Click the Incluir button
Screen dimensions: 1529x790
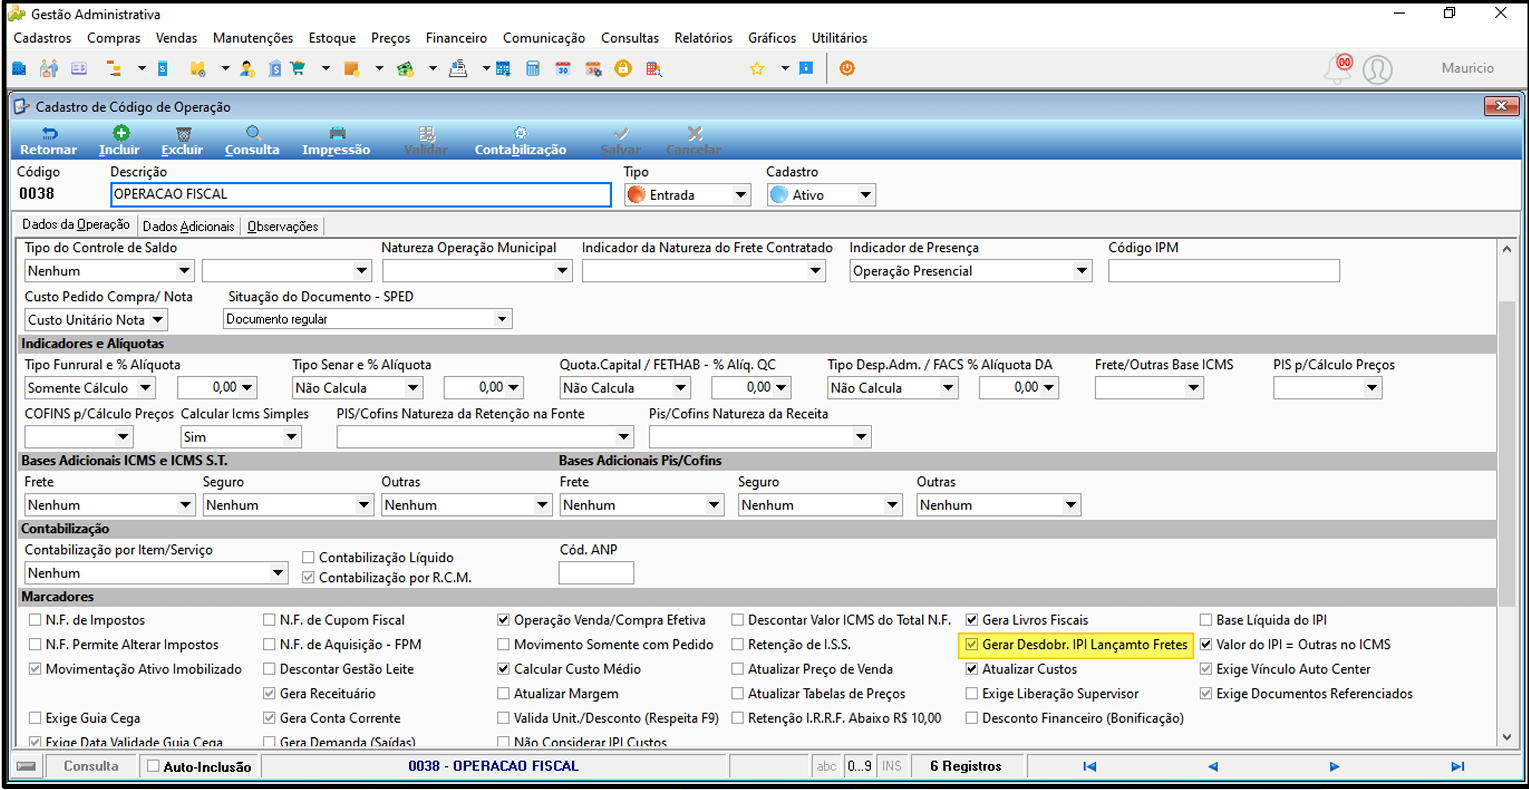119,141
